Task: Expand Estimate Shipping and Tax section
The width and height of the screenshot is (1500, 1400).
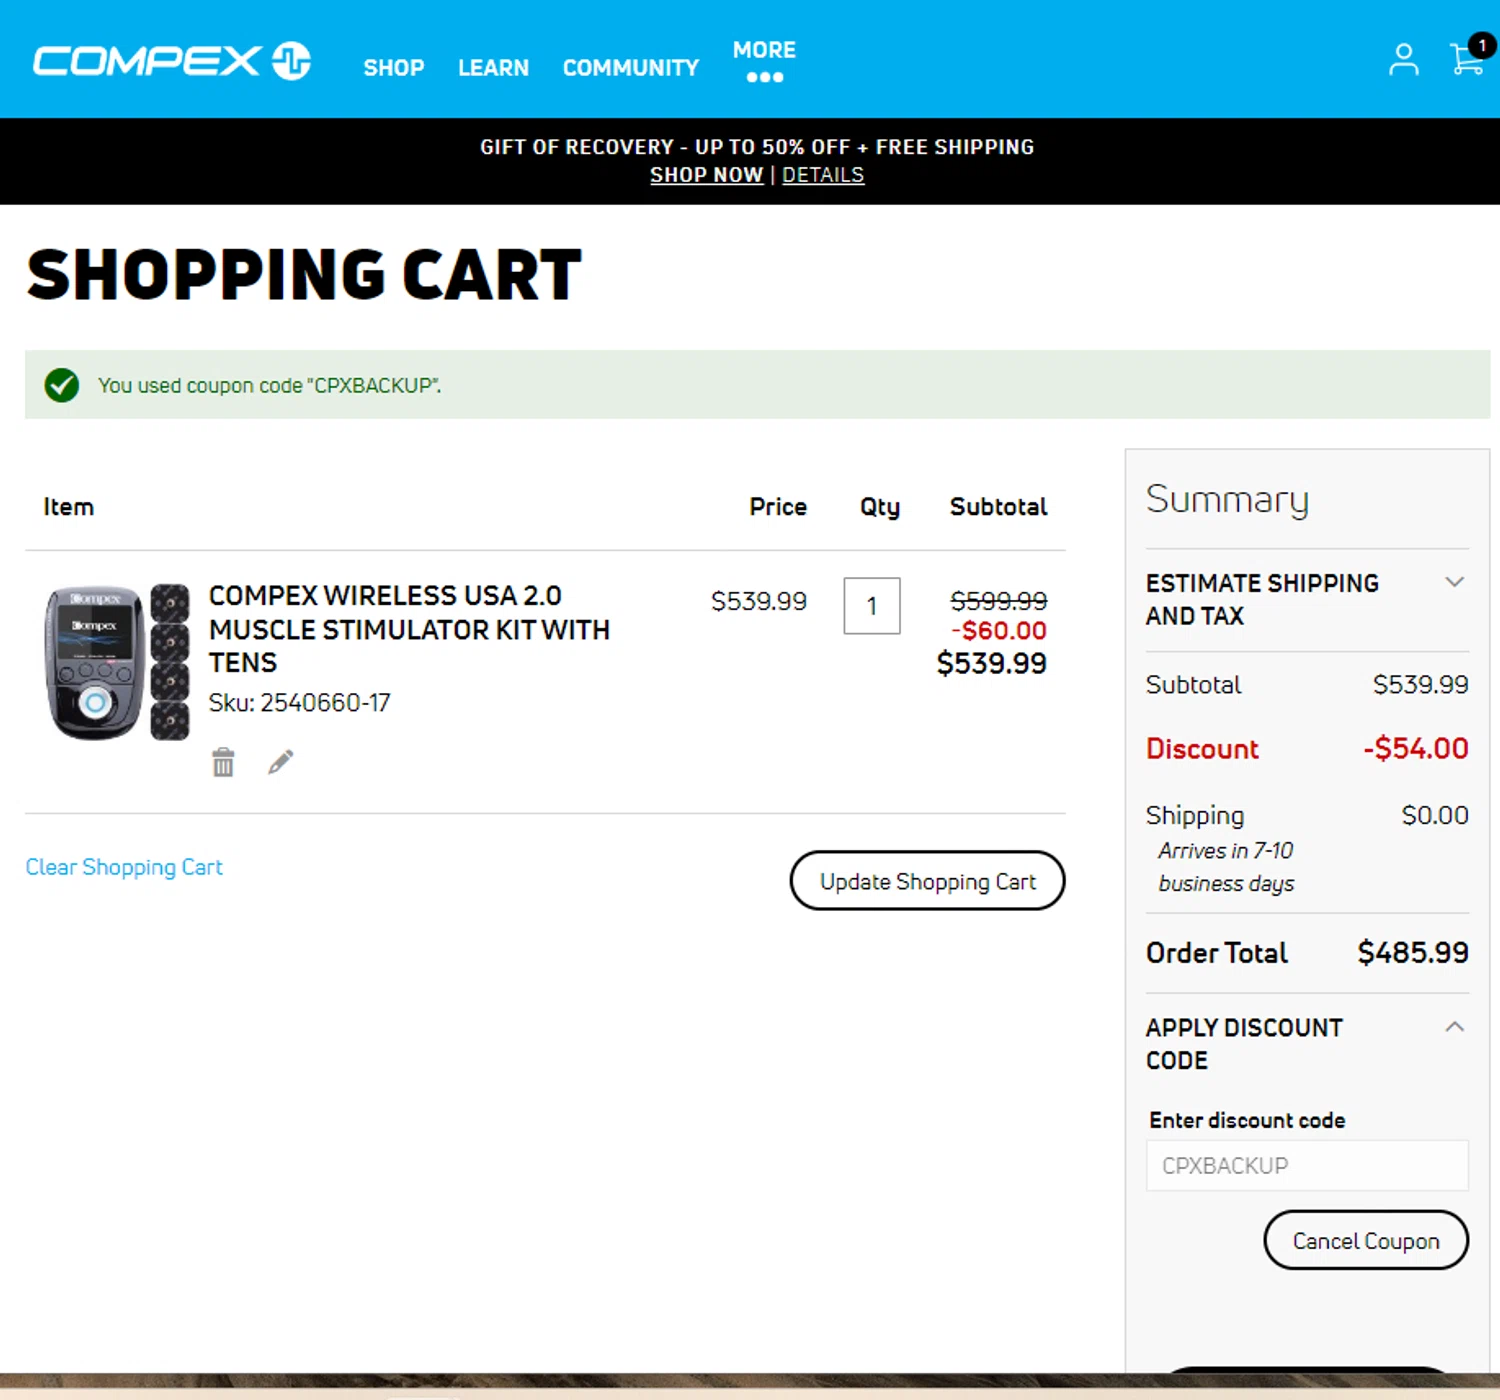Action: pyautogui.click(x=1307, y=599)
